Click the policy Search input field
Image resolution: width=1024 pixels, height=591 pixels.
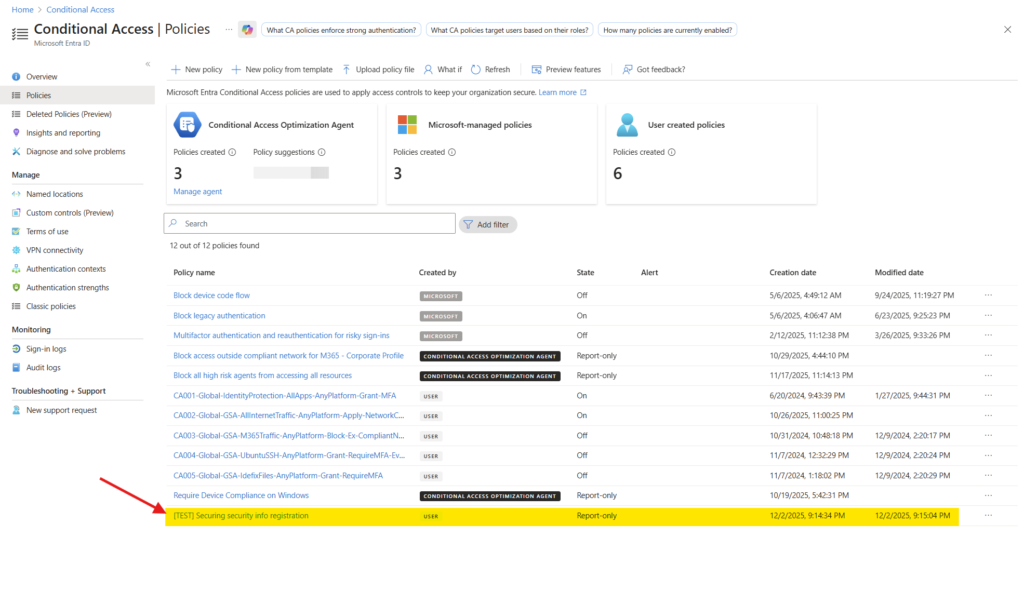(310, 224)
